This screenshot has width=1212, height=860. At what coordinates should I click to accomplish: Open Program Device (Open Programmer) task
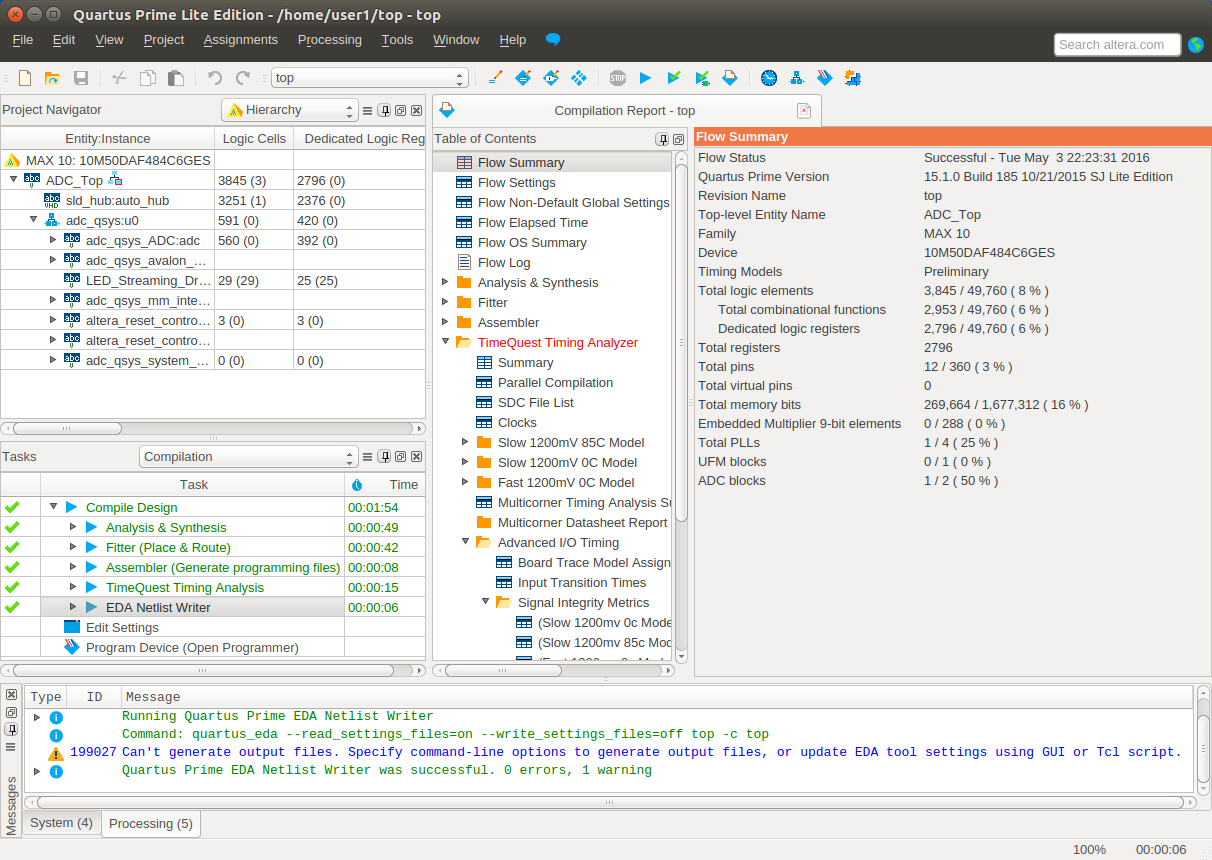pyautogui.click(x=192, y=647)
